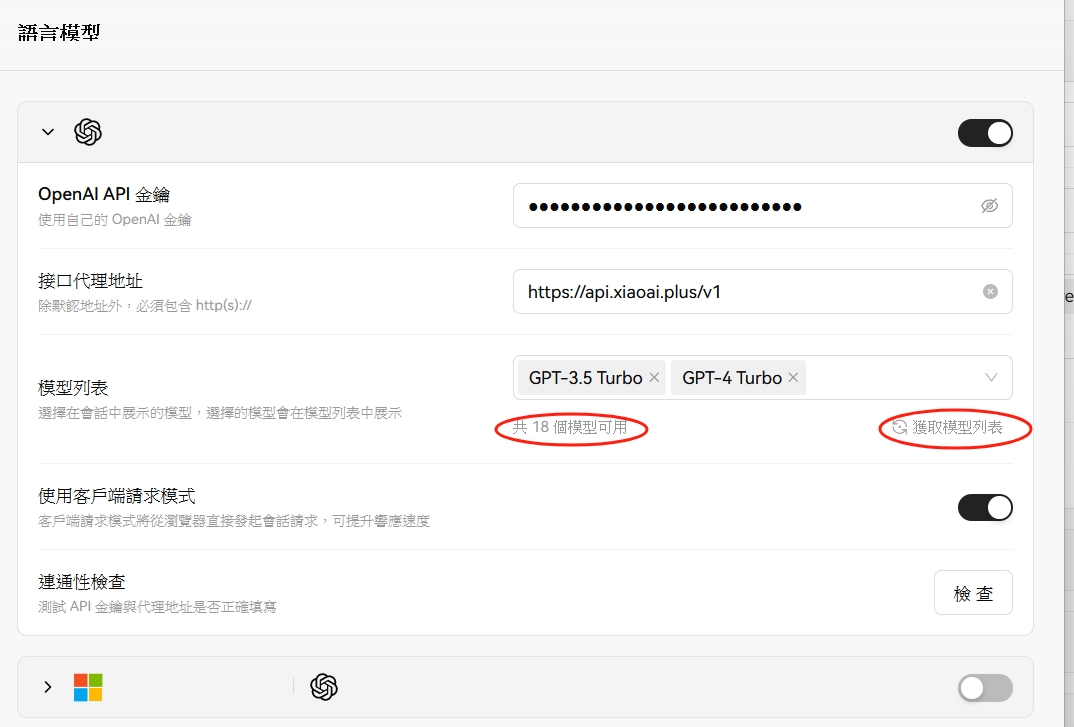Click the 連通性檢查 setting label
Screen dimensions: 1074x727
click(82, 582)
